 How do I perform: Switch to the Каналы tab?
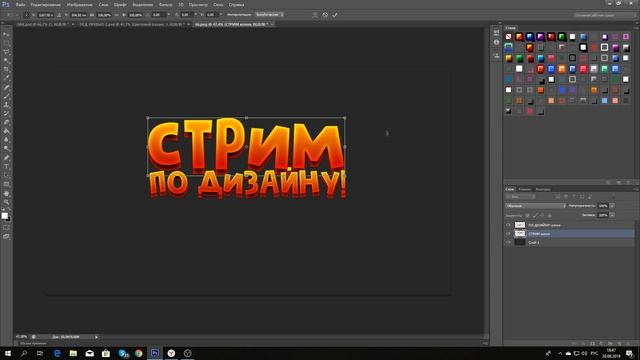[x=524, y=189]
